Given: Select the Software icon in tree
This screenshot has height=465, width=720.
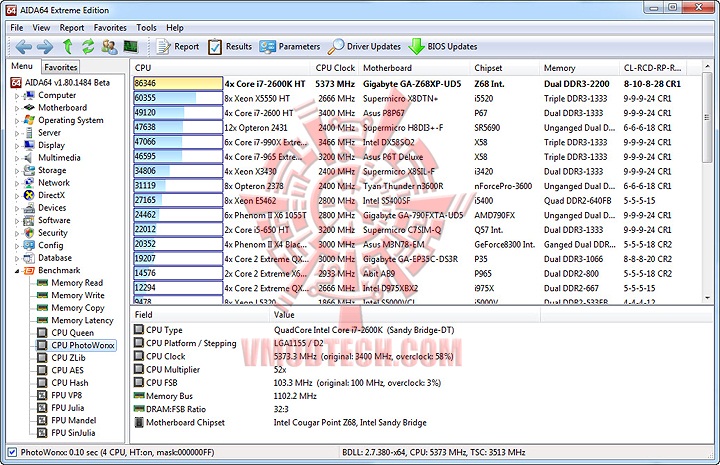Looking at the screenshot, I should coord(29,220).
